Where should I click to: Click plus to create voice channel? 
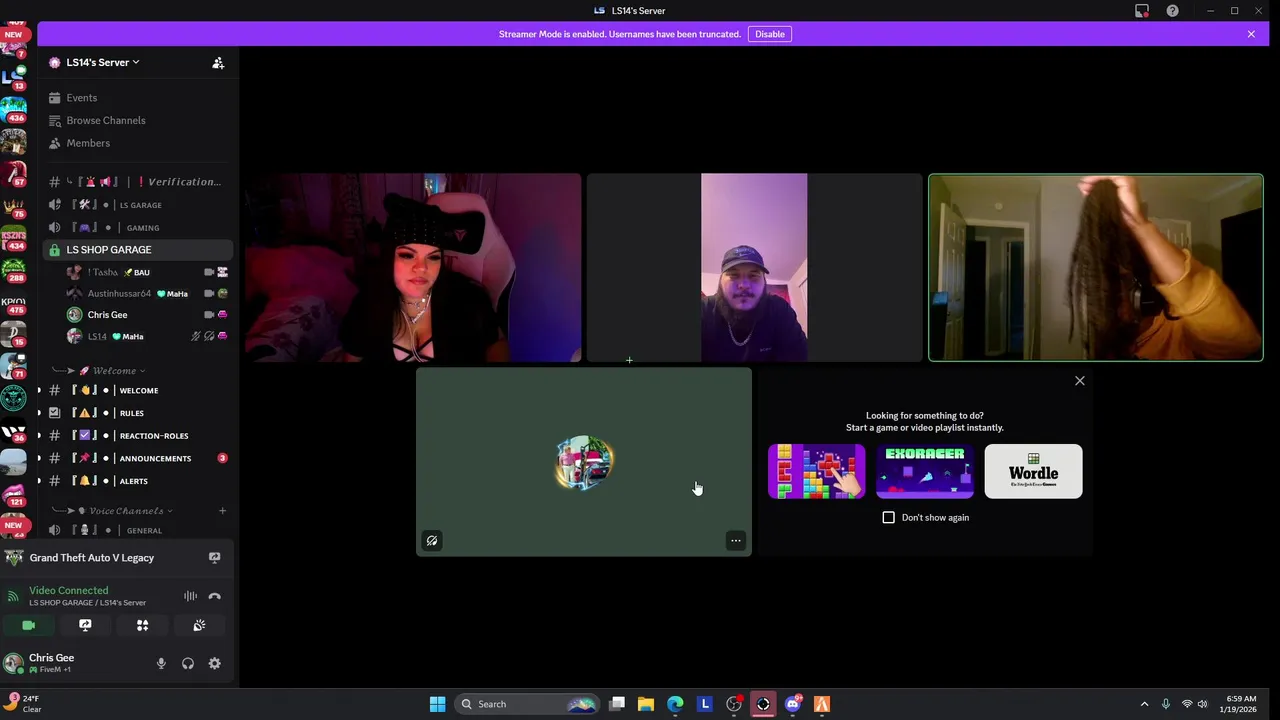click(222, 511)
